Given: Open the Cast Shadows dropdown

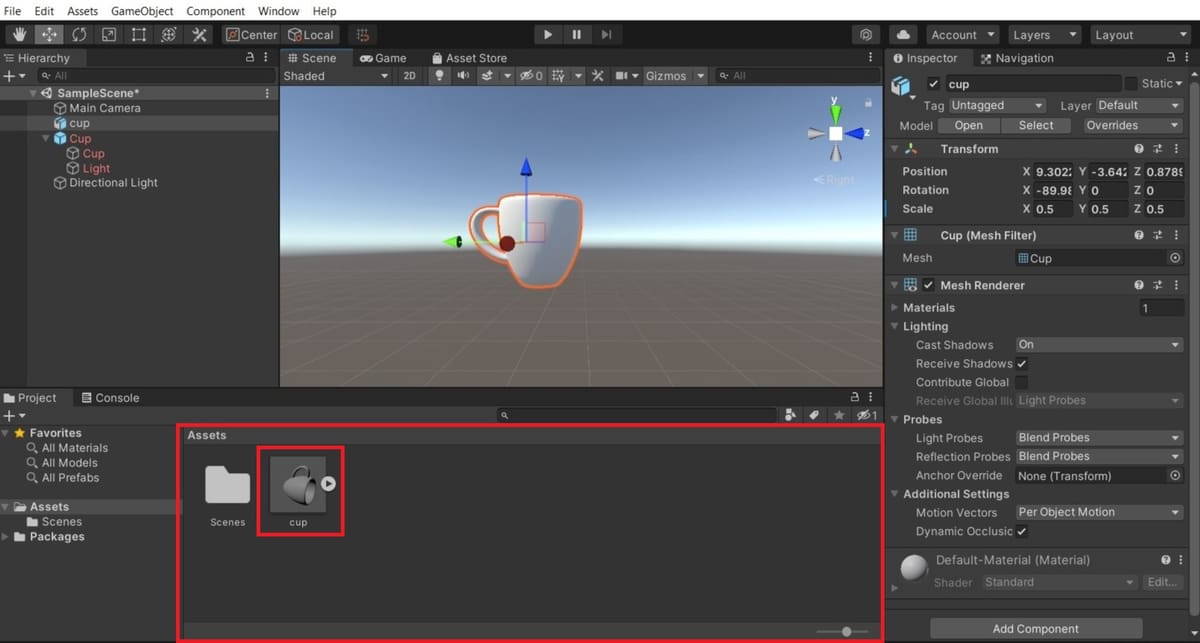Looking at the screenshot, I should pyautogui.click(x=1099, y=345).
